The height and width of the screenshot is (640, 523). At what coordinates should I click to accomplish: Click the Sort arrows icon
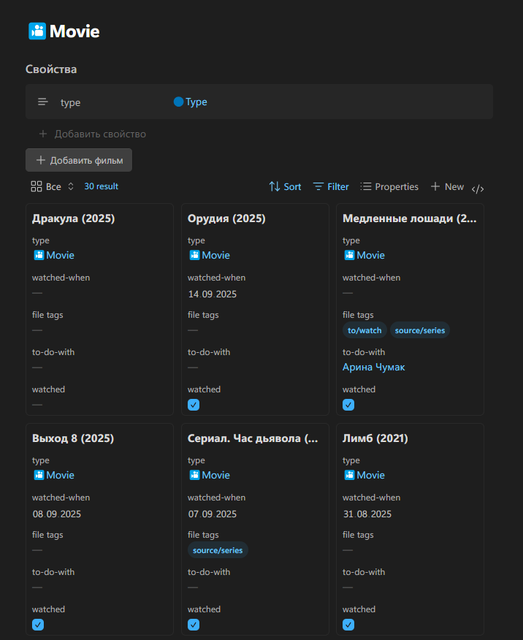pyautogui.click(x=274, y=187)
